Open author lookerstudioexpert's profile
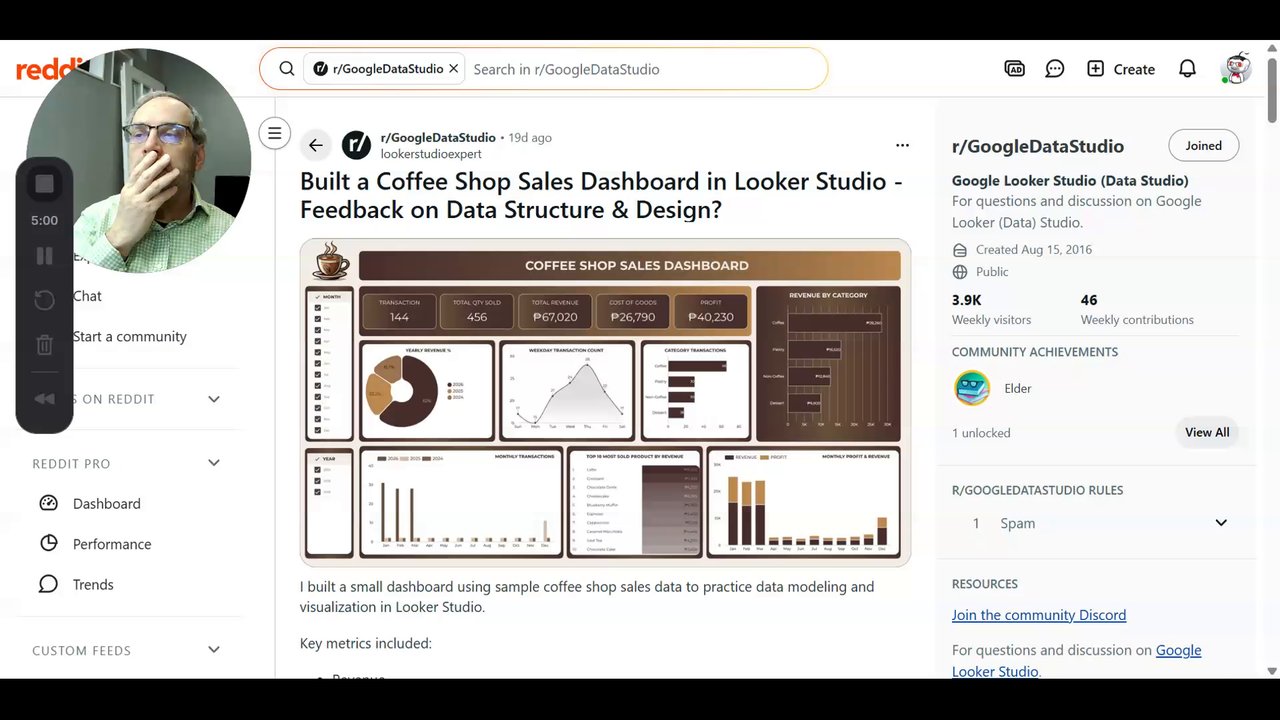Viewport: 1280px width, 720px height. pyautogui.click(x=431, y=154)
